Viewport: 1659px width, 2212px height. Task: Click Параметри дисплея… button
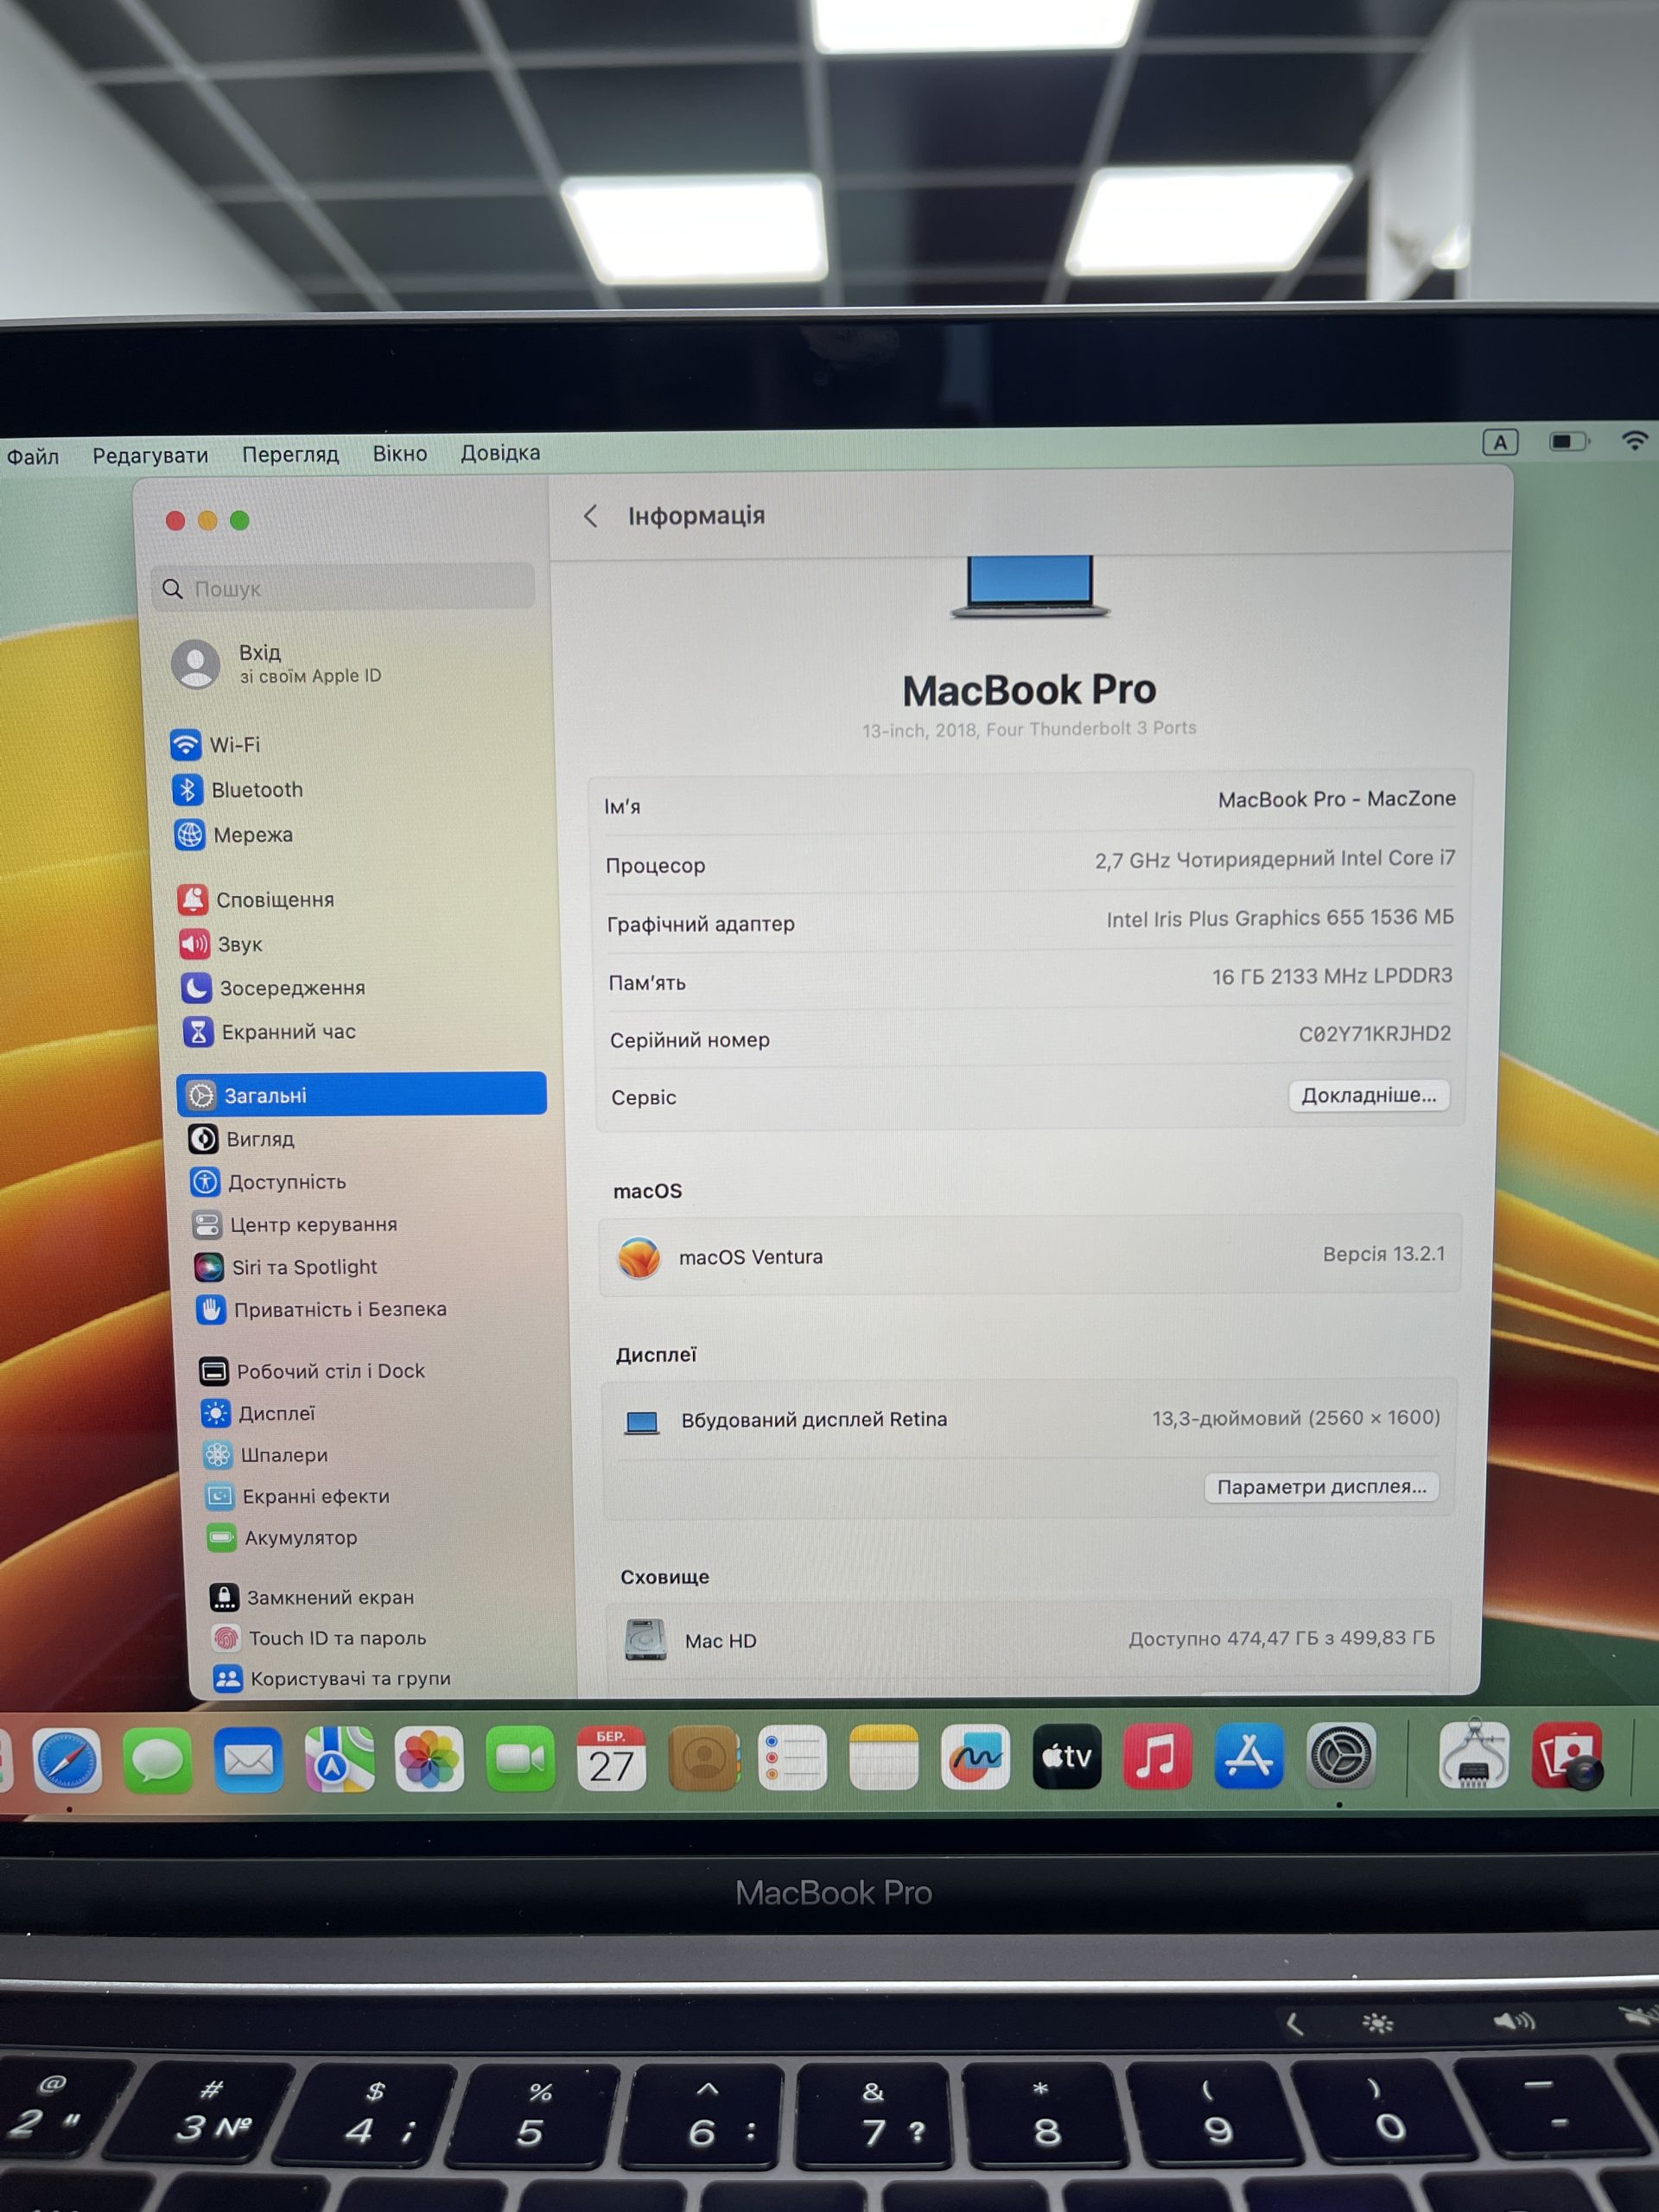click(1321, 1487)
